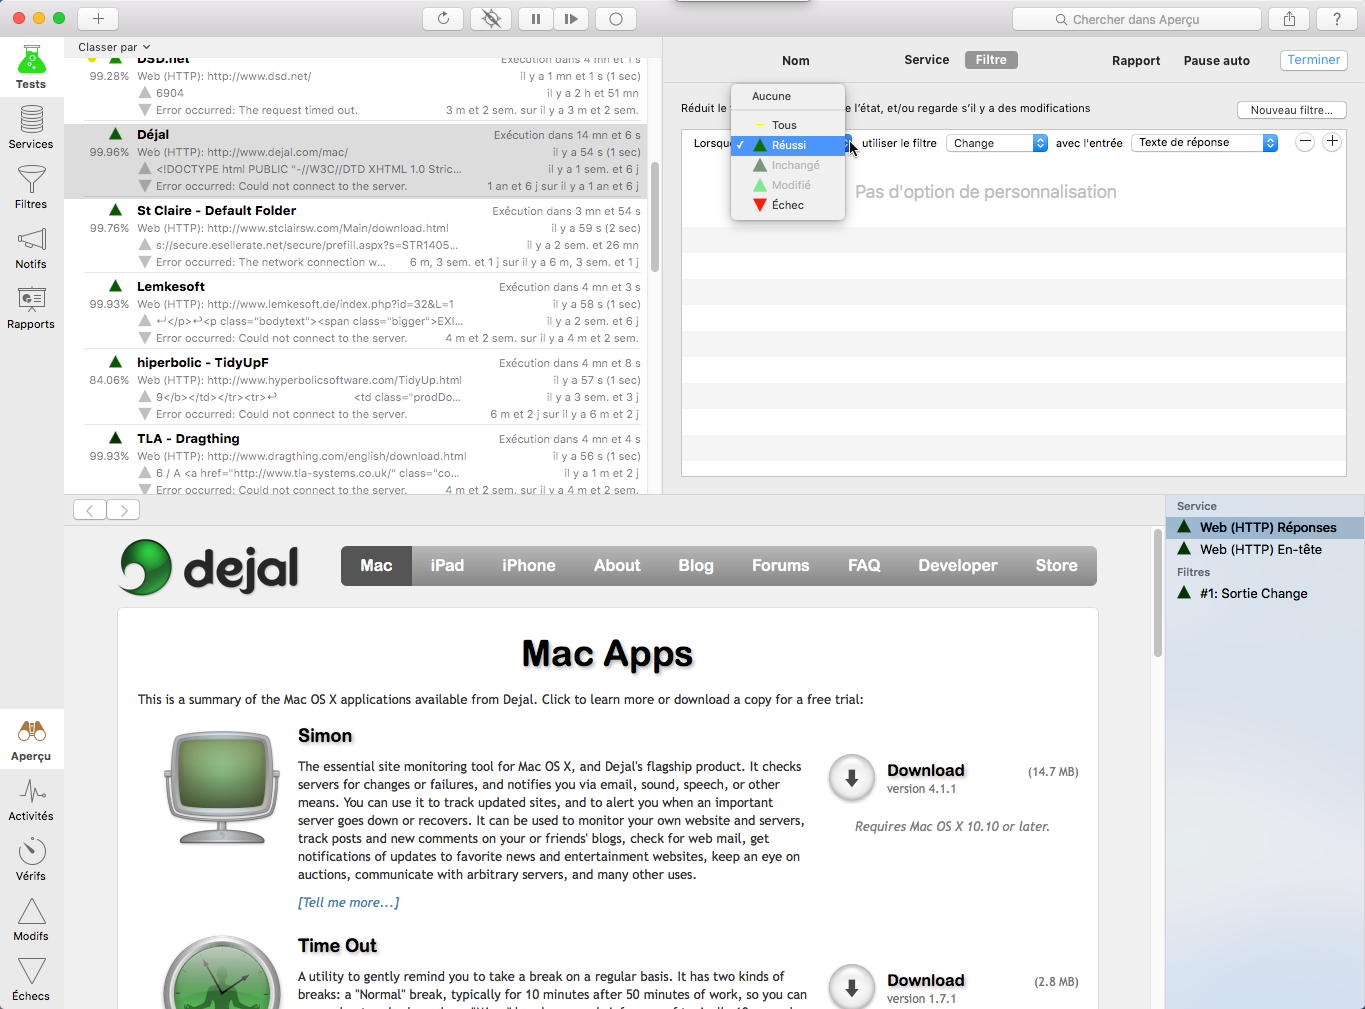The width and height of the screenshot is (1365, 1009).
Task: Click the crossed-out target toolbar icon
Action: pyautogui.click(x=490, y=18)
